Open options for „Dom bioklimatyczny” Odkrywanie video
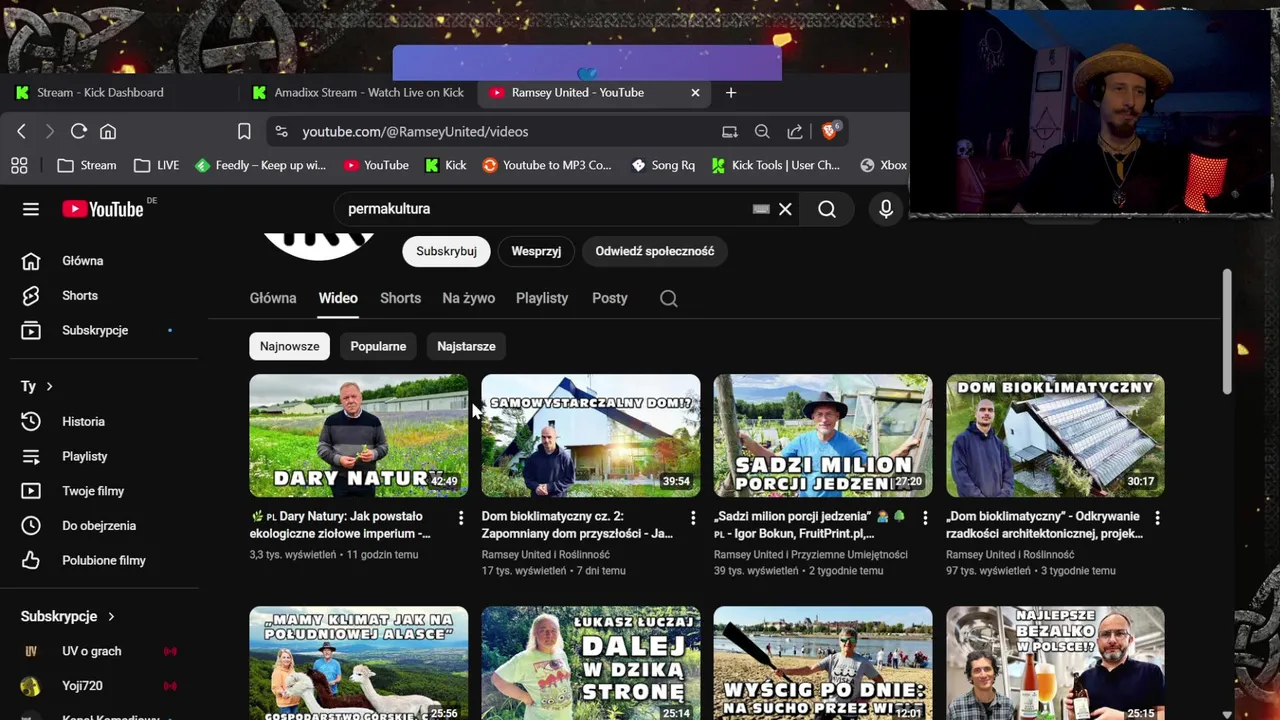The image size is (1280, 720). (1157, 517)
